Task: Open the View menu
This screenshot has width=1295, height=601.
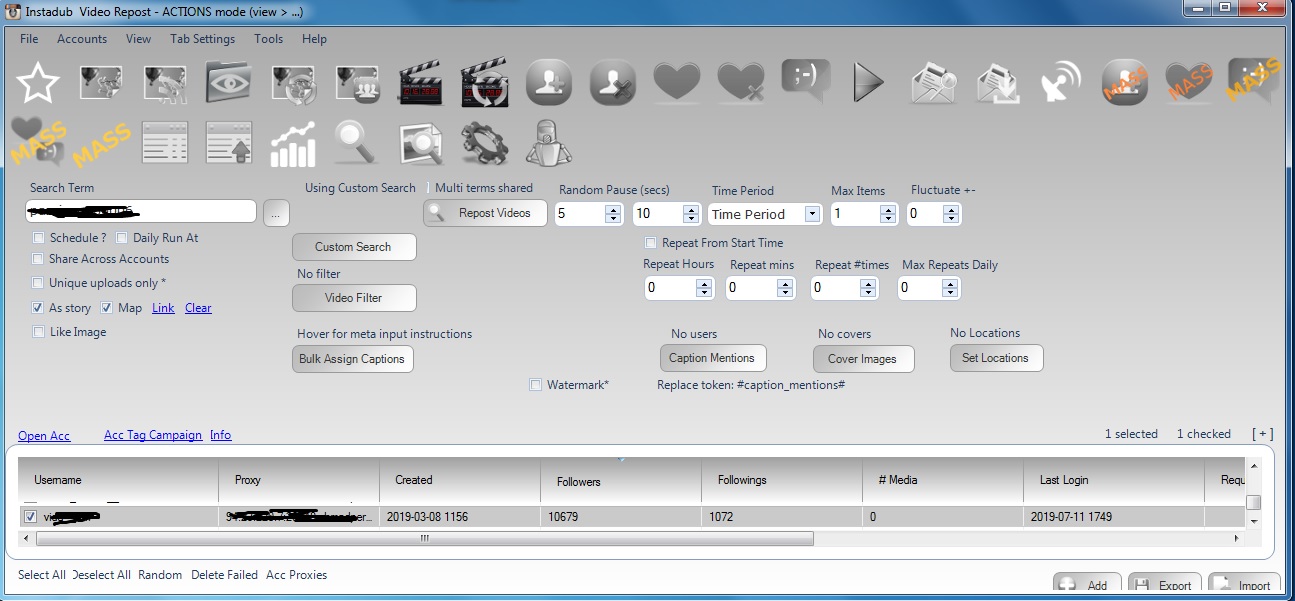Action: tap(139, 39)
